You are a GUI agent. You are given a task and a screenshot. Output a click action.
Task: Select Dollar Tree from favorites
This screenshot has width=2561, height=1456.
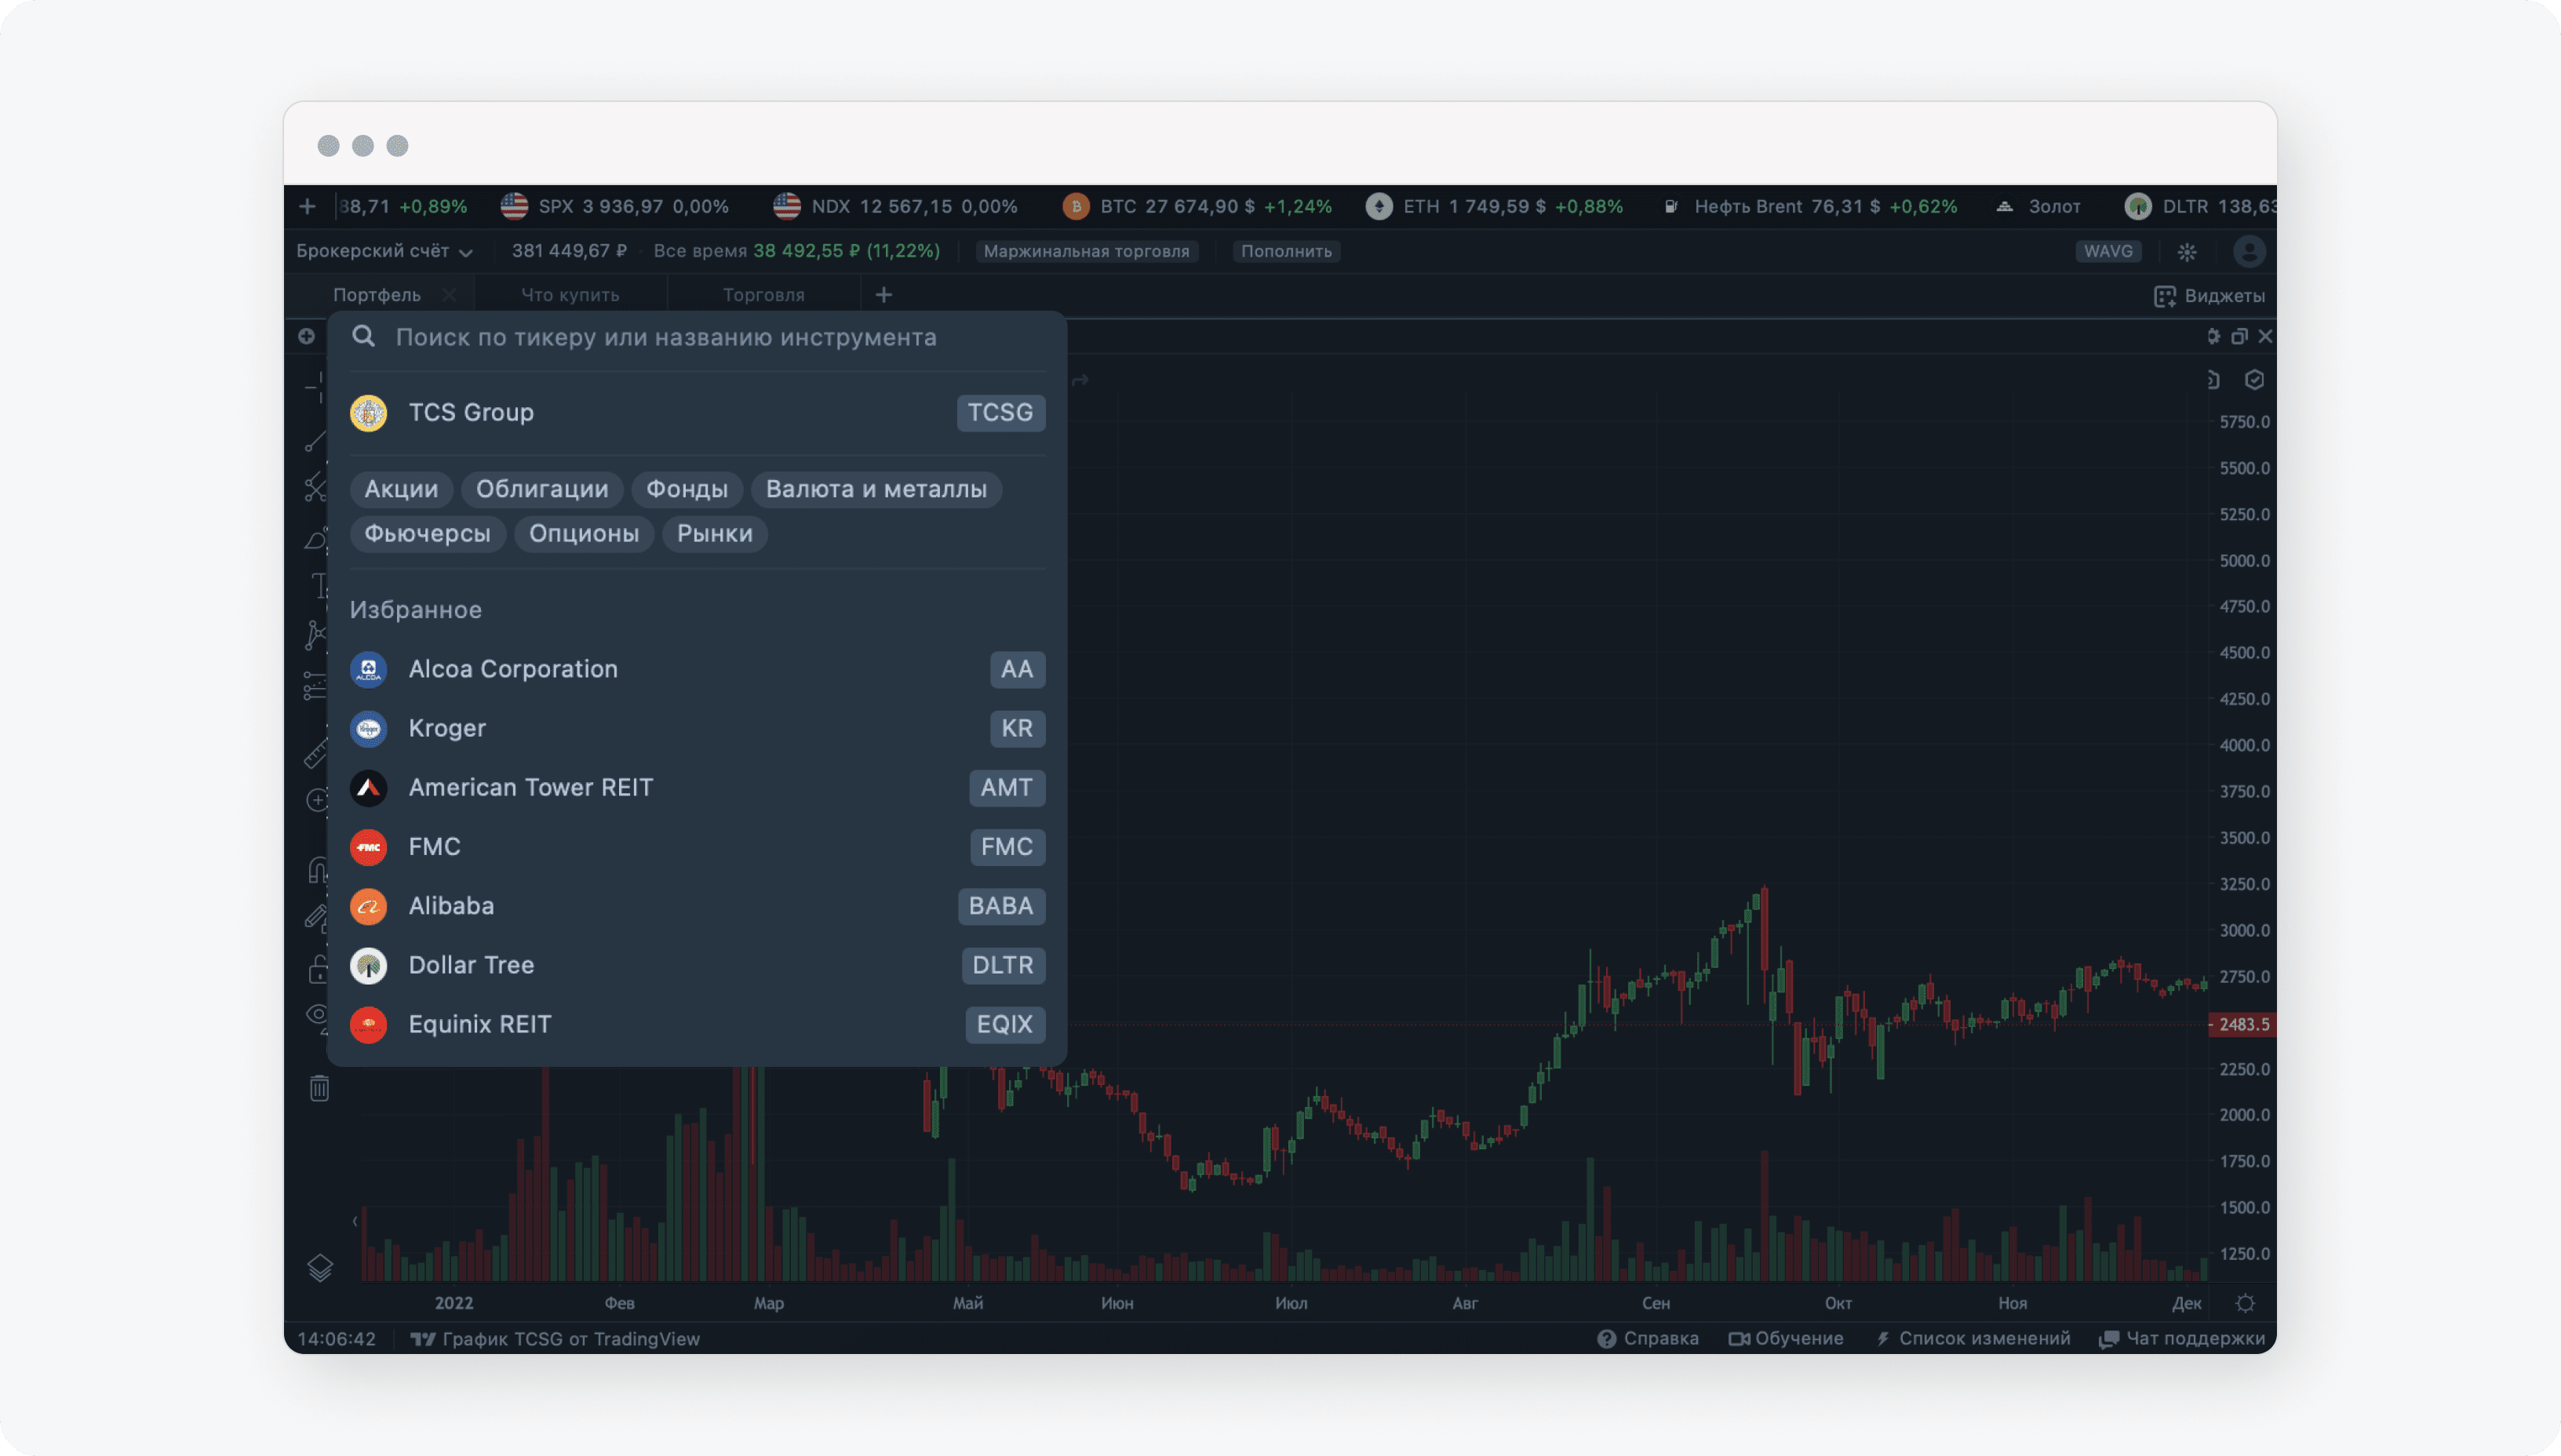coord(697,965)
